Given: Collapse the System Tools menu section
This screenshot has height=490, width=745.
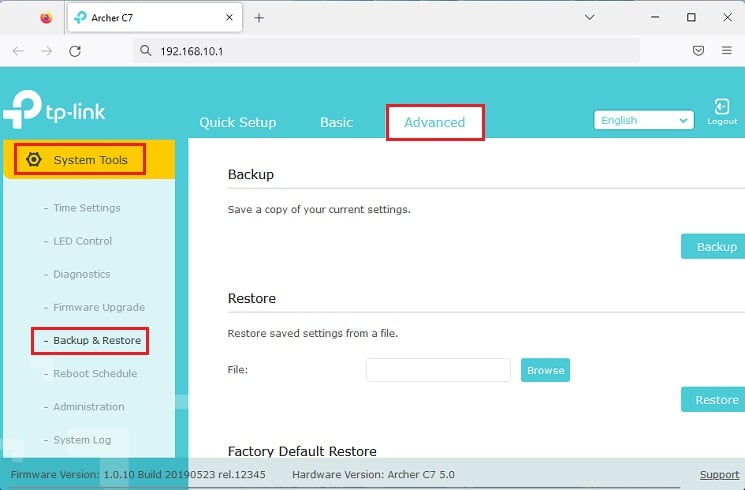Looking at the screenshot, I should 89,160.
